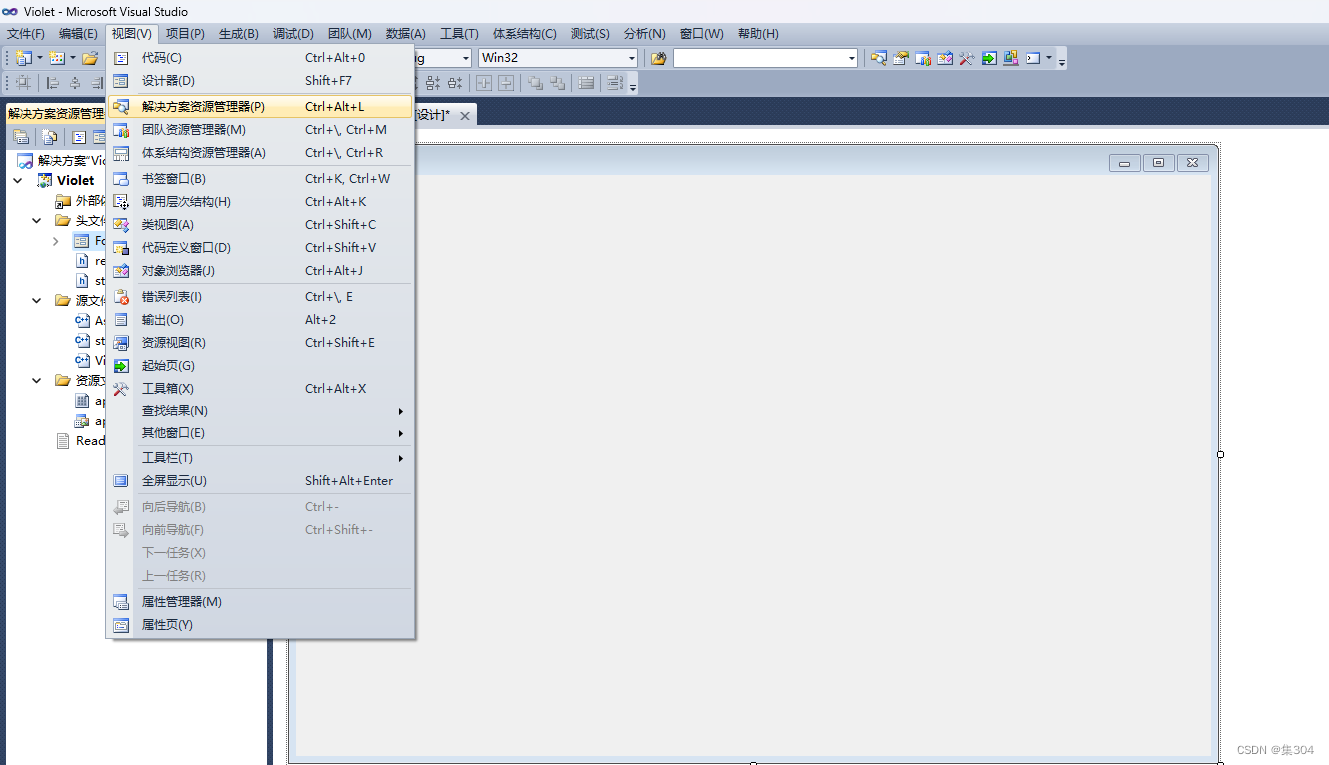Viewport: 1329px width, 765px height.
Task: Open 调用层次结构(H) from the menu
Action: [x=260, y=201]
